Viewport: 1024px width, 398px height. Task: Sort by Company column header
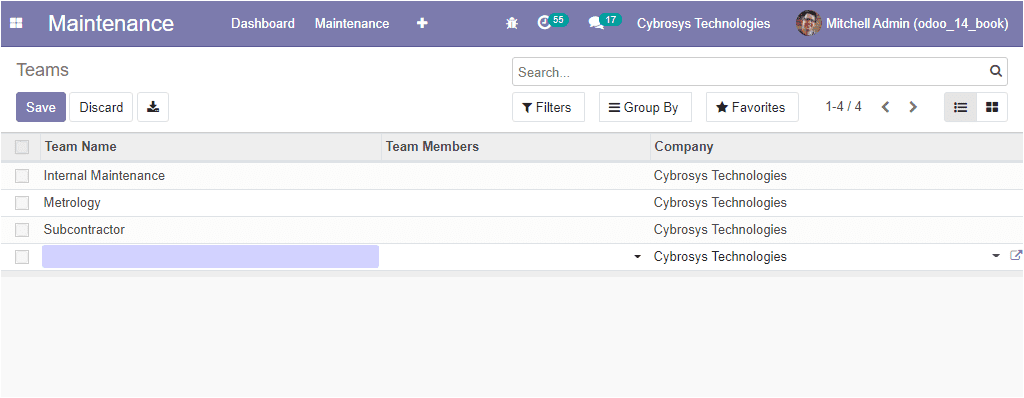[837, 146]
